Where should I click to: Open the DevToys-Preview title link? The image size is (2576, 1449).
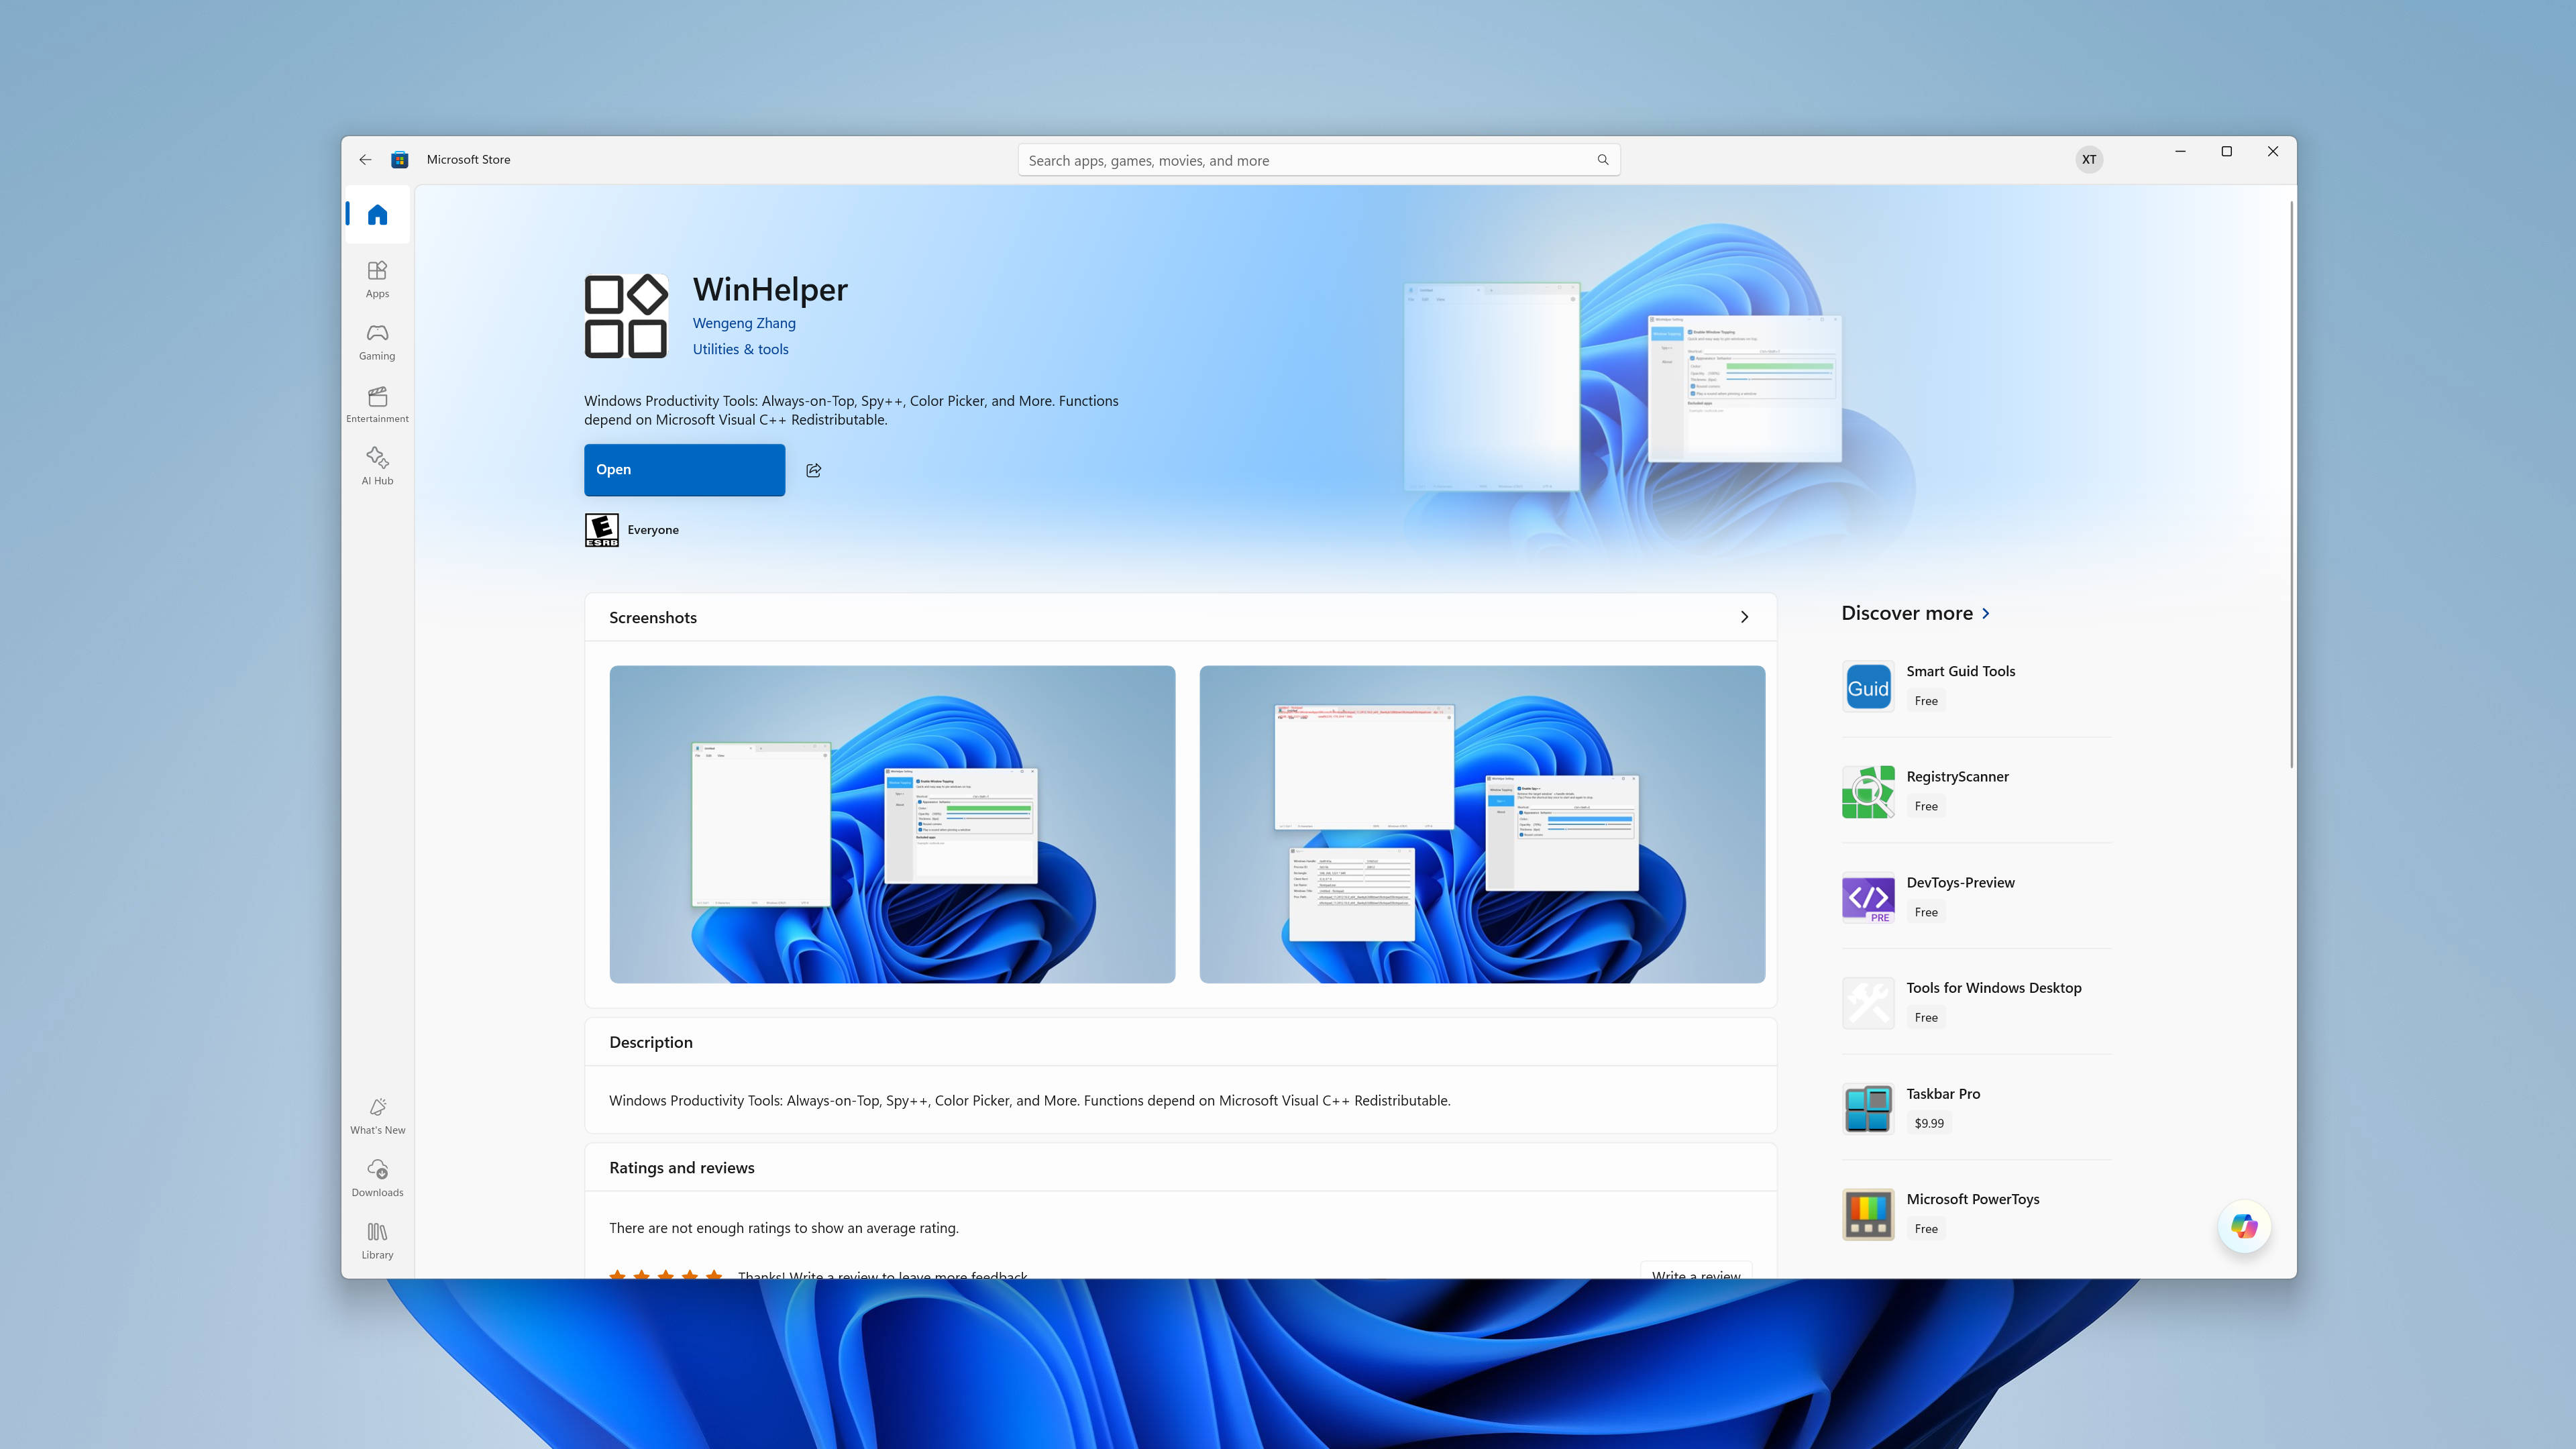1960,883
